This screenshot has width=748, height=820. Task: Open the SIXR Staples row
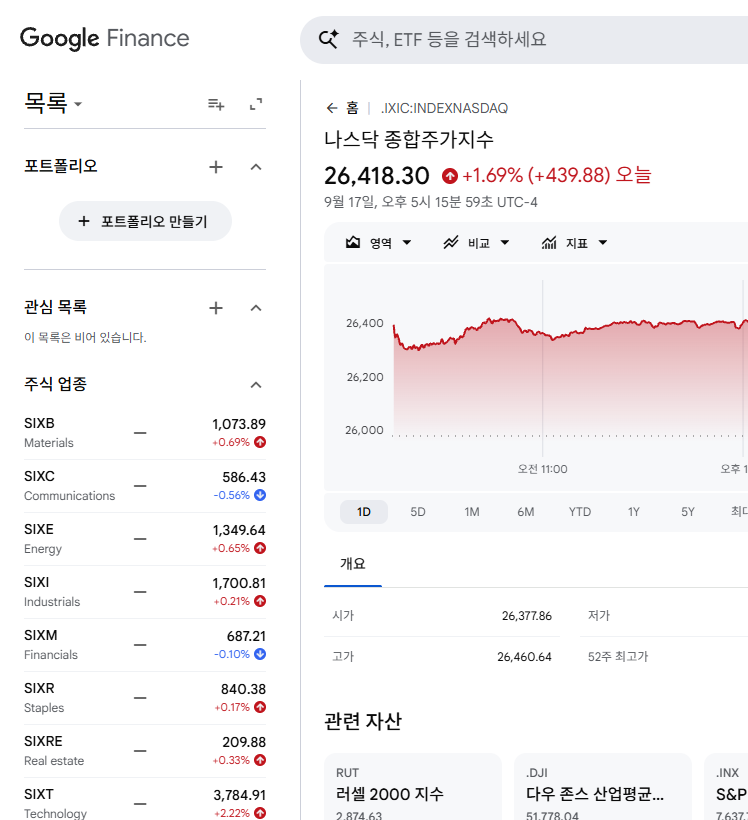pyautogui.click(x=145, y=698)
